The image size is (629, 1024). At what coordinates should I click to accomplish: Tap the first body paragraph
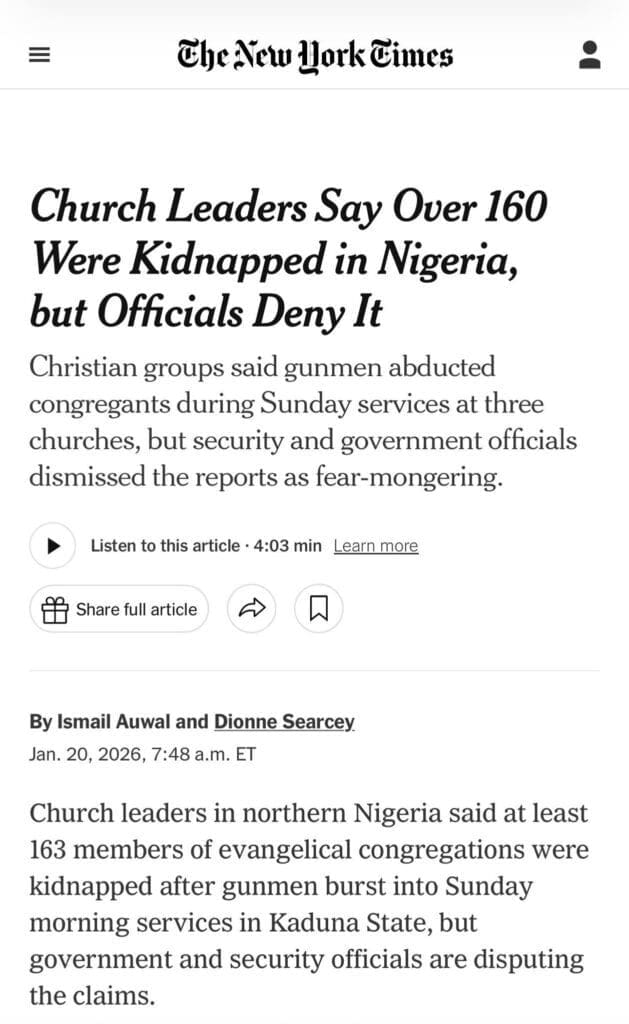300,886
